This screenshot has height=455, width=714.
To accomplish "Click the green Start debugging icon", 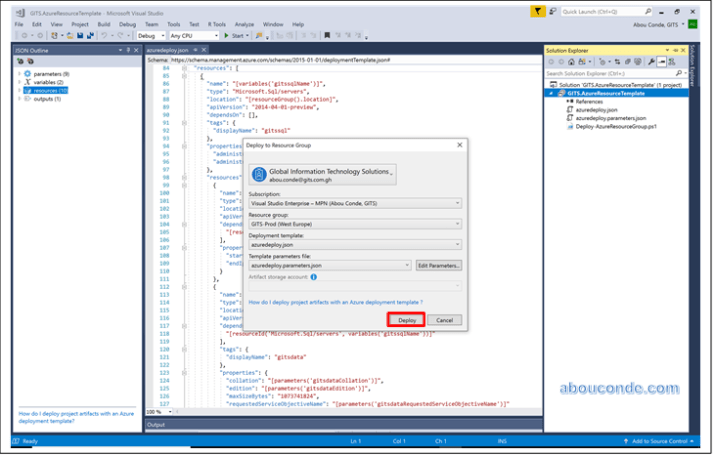I will [226, 35].
